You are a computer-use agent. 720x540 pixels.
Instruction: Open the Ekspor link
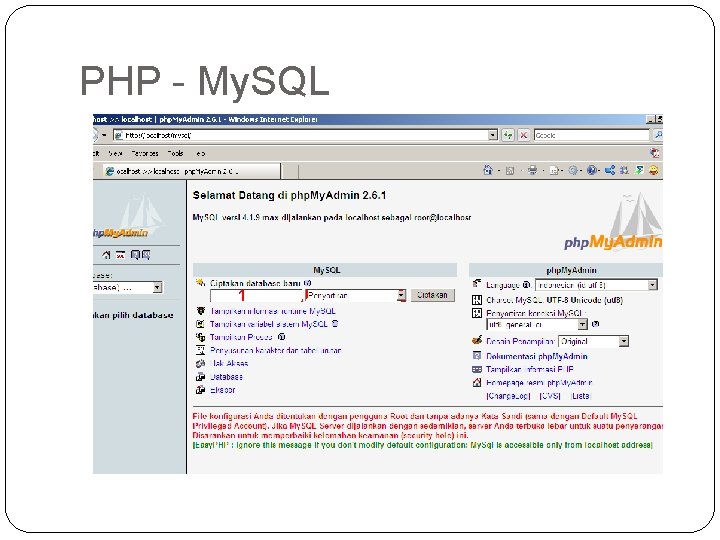pyautogui.click(x=223, y=390)
